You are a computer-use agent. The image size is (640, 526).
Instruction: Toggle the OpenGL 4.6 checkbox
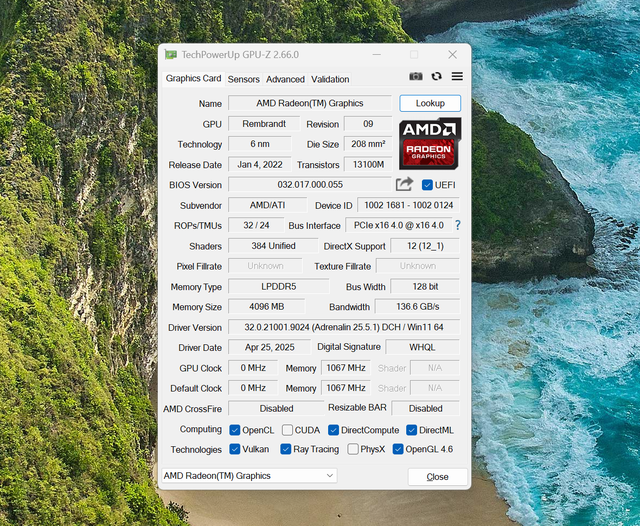398,449
